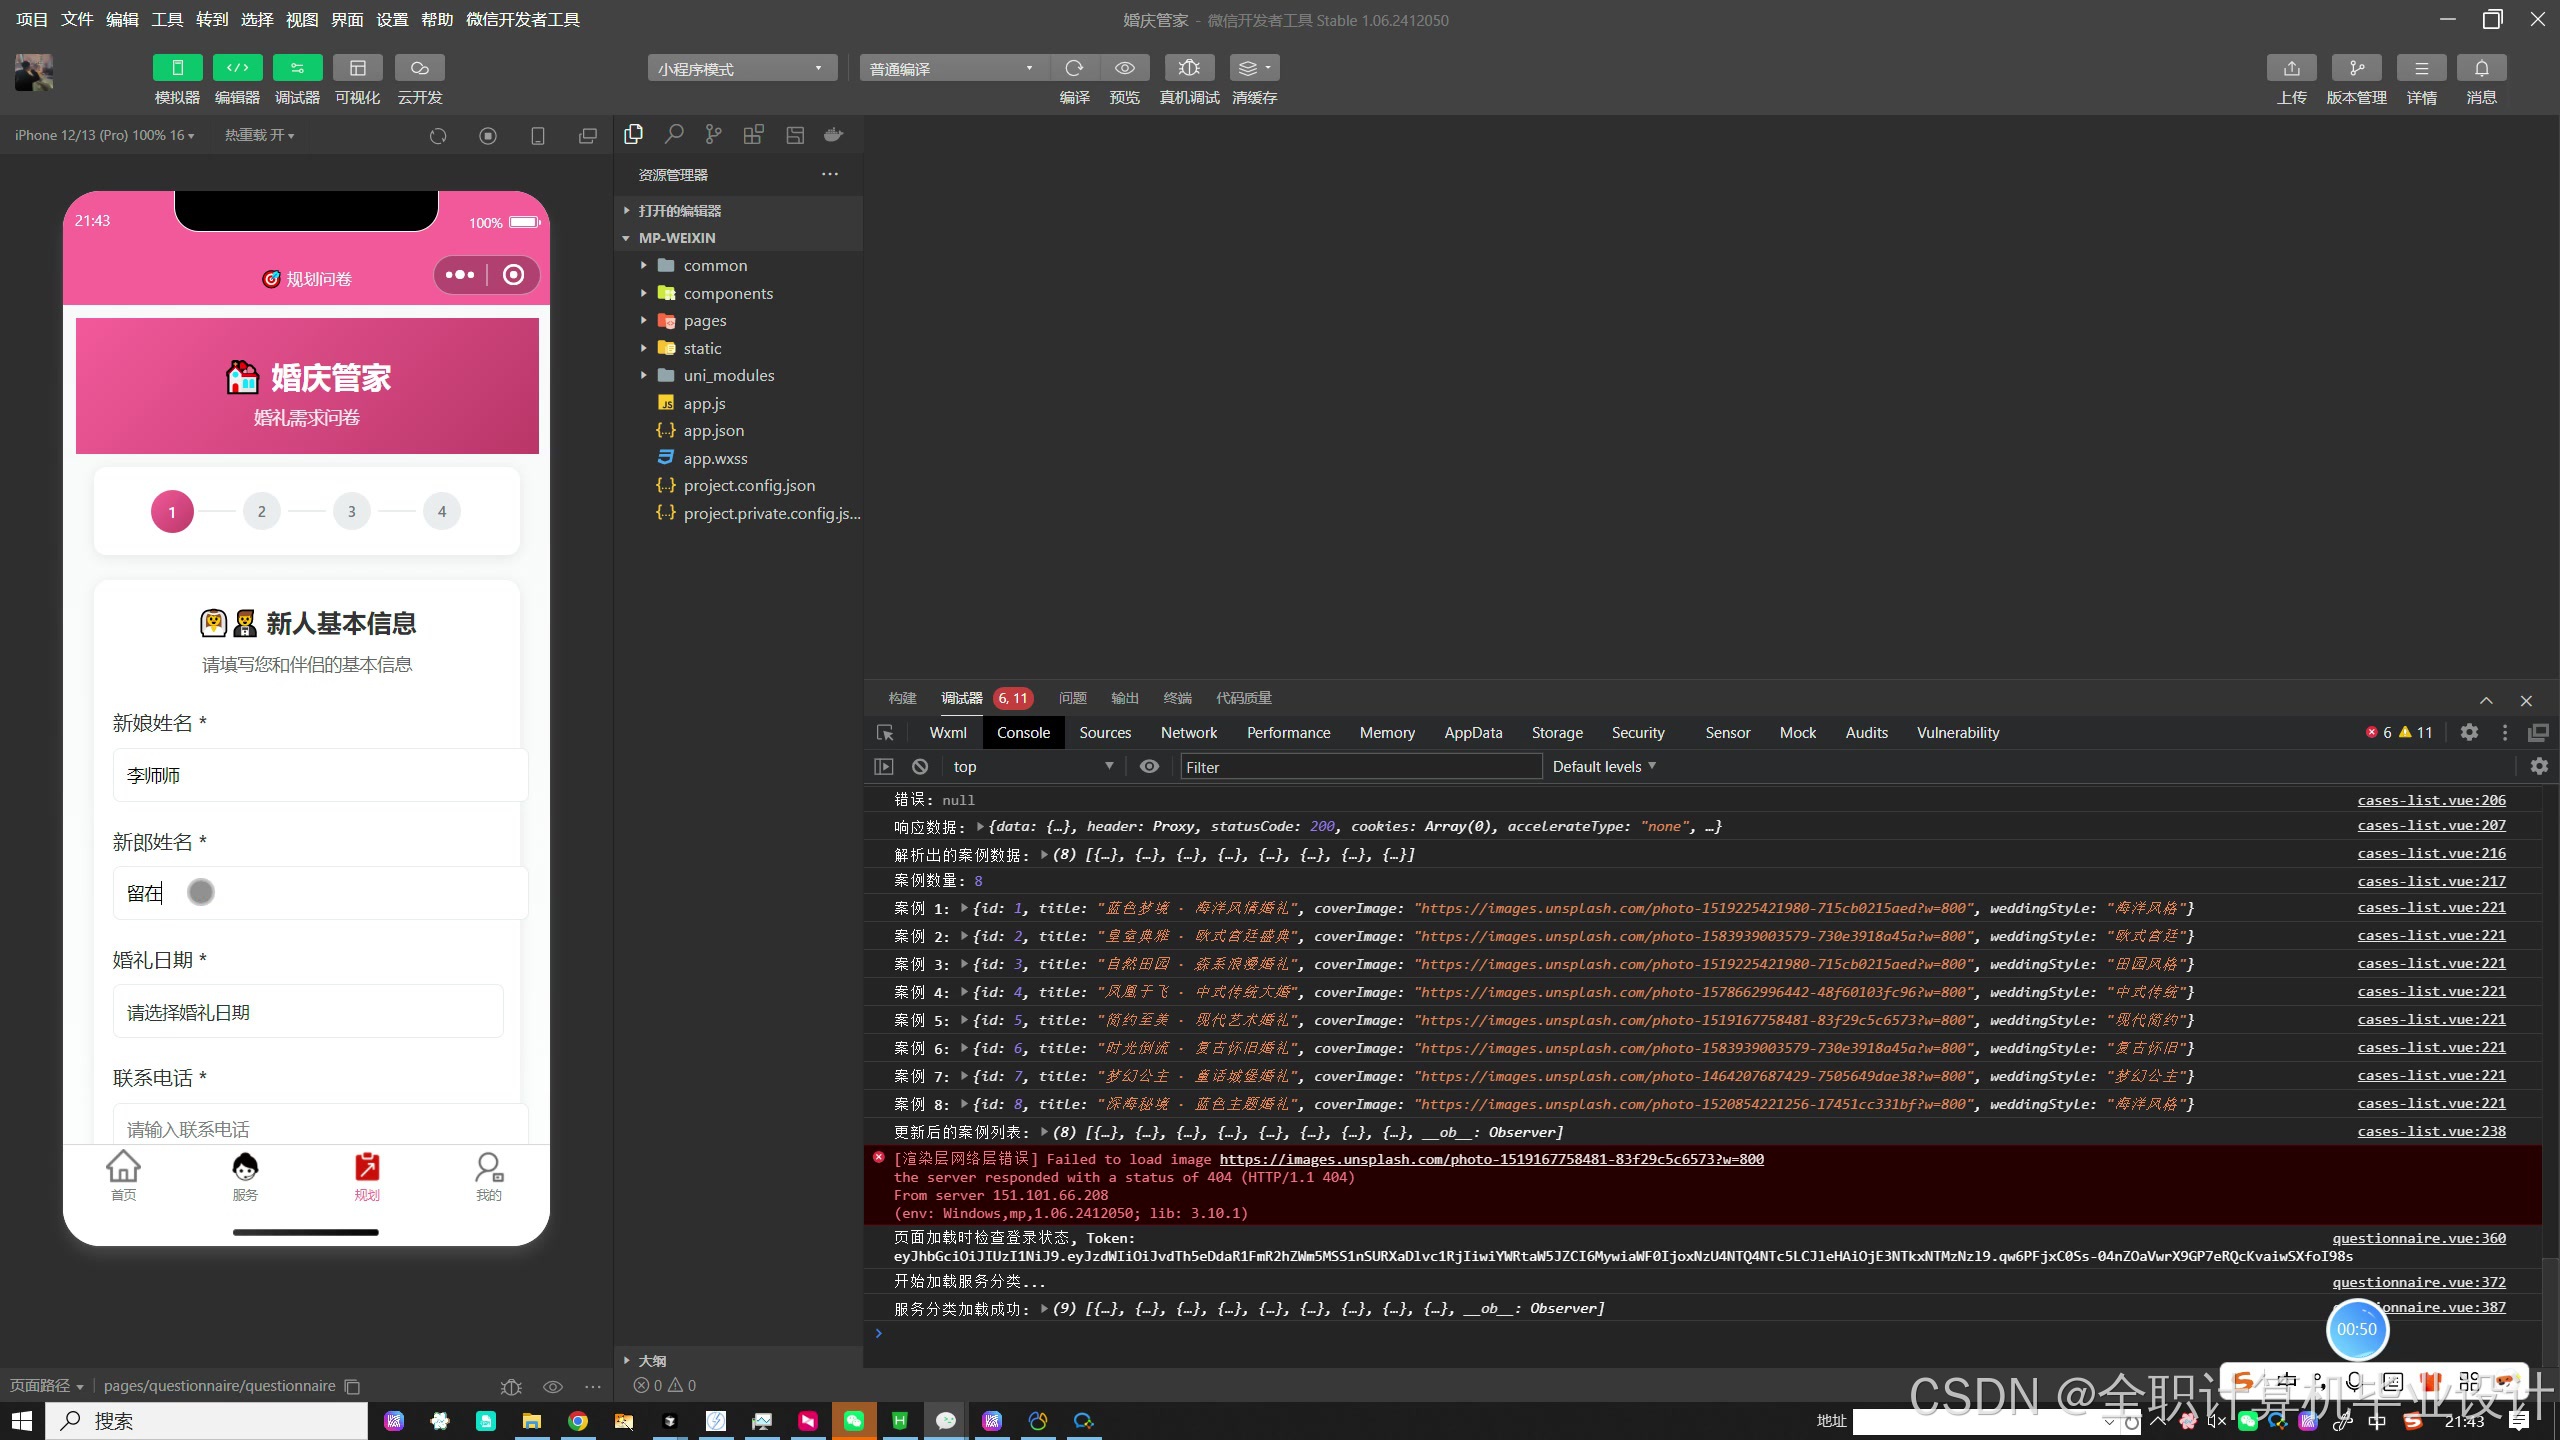Open the 小程序模式 mode dropdown

pos(741,68)
